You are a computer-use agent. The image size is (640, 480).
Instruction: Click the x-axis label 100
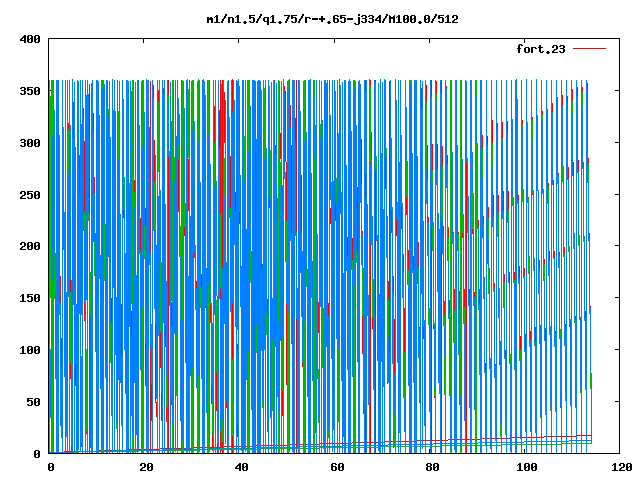[x=527, y=467]
